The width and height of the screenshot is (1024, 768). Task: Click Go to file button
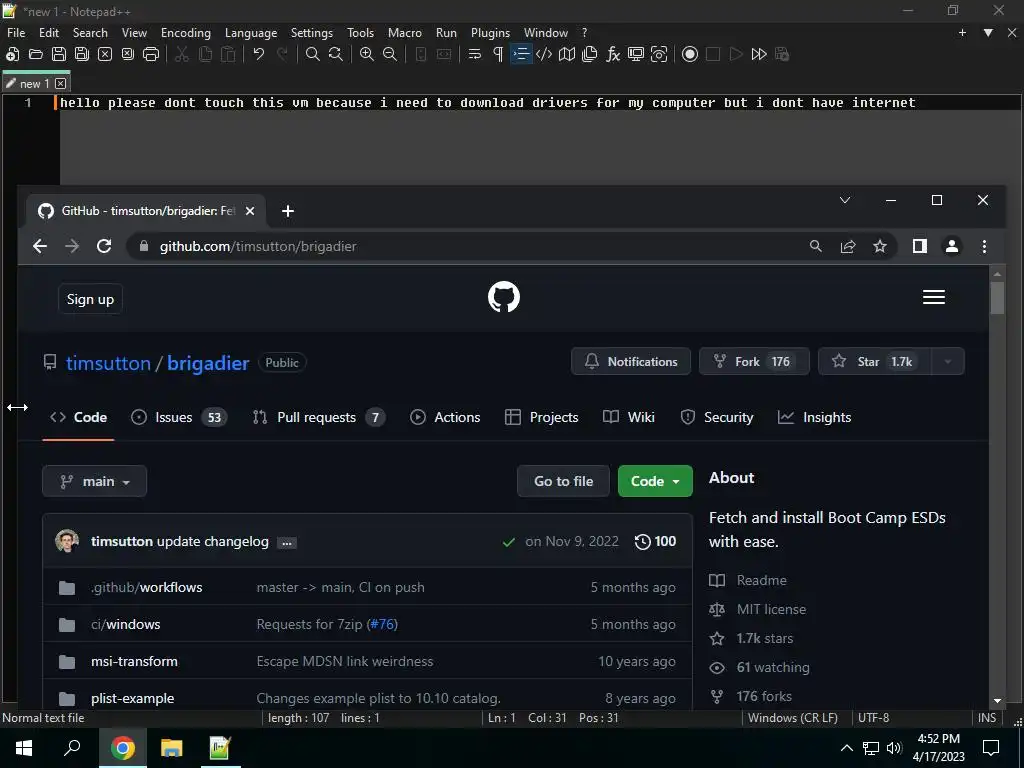pyautogui.click(x=563, y=481)
